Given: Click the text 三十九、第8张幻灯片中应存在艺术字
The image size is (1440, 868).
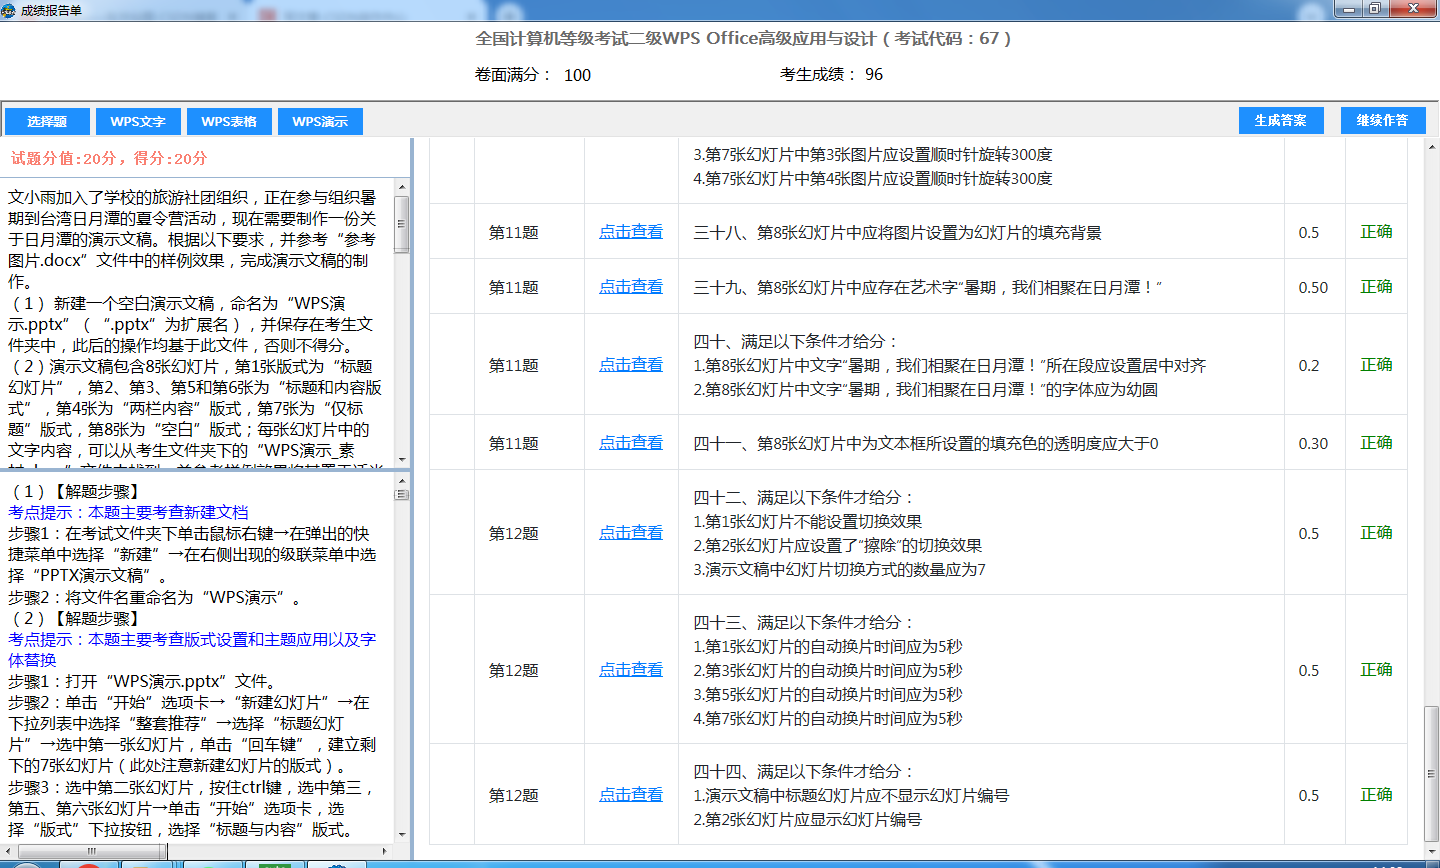Looking at the screenshot, I should pyautogui.click(x=928, y=287).
